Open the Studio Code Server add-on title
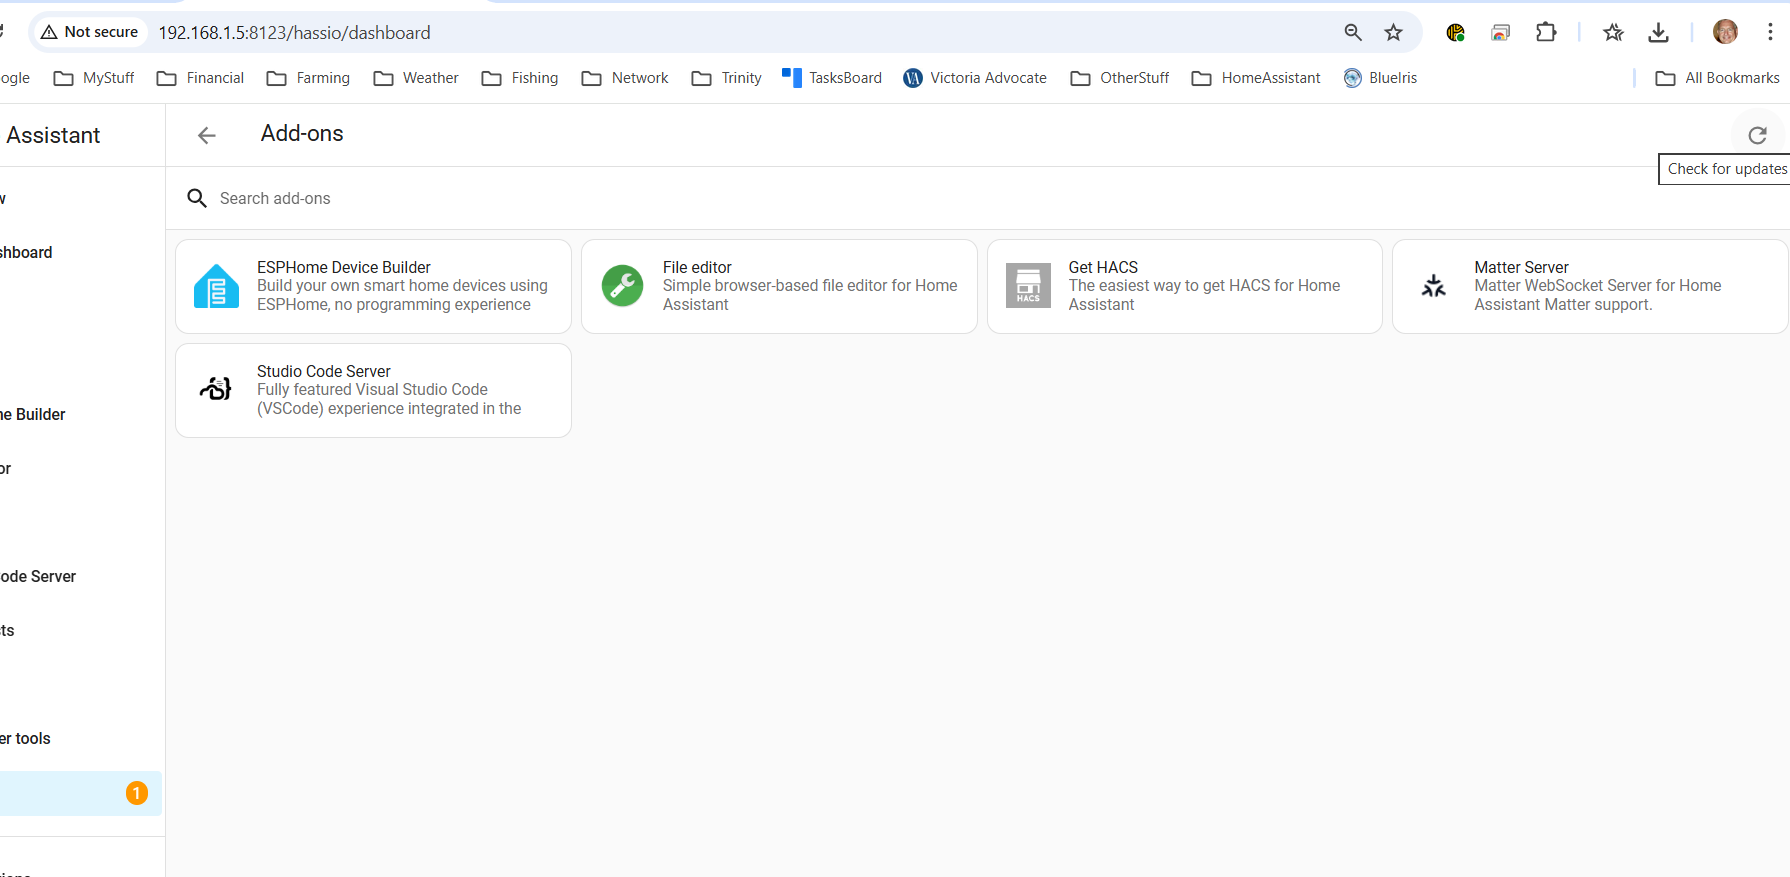Screen dimensions: 1790x877 coord(324,371)
